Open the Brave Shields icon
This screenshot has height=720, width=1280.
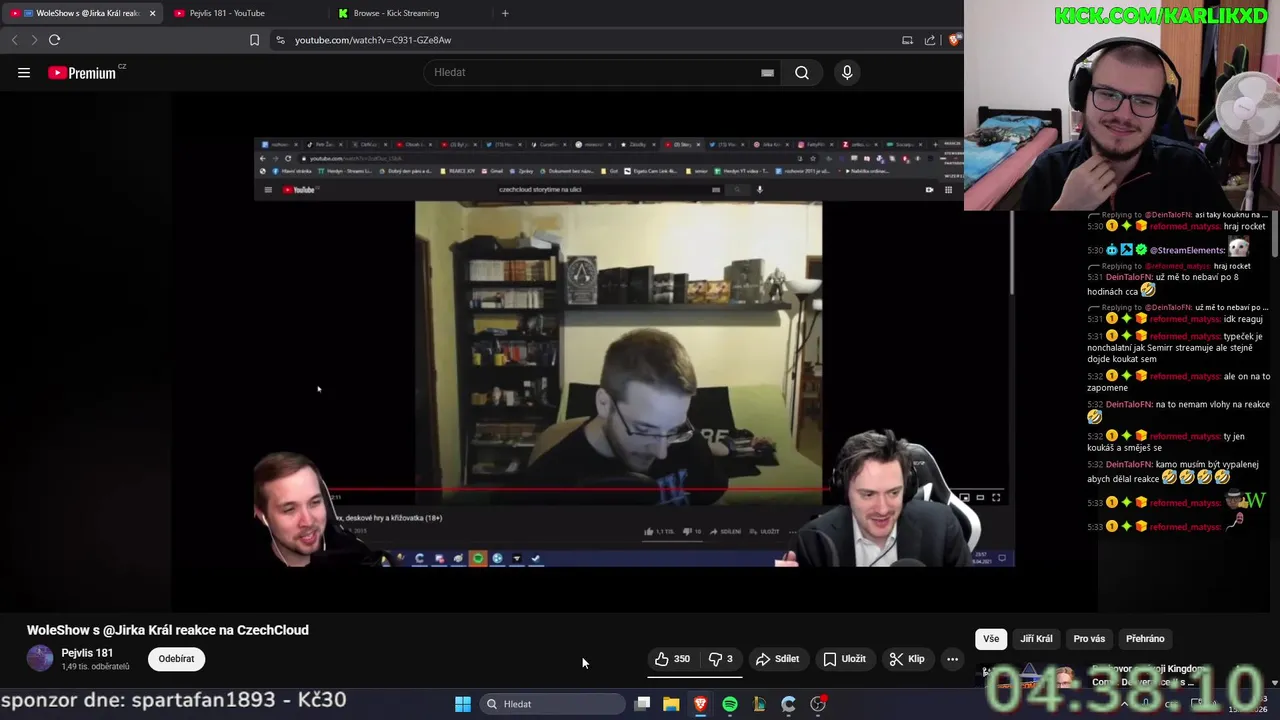click(955, 40)
